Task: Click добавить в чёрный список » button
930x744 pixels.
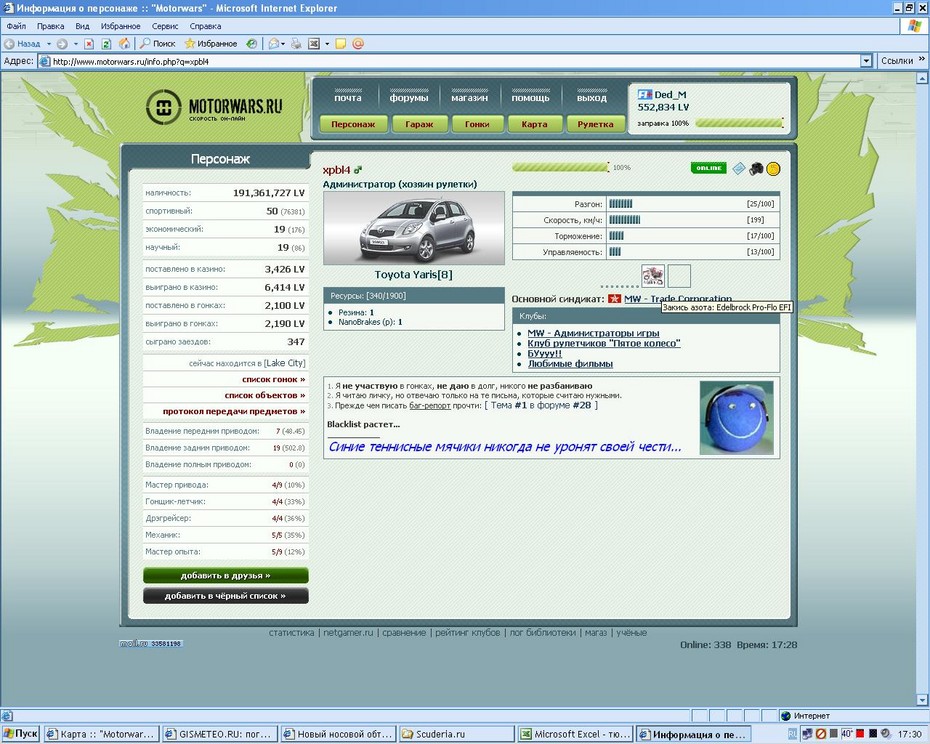Action: pyautogui.click(x=225, y=596)
